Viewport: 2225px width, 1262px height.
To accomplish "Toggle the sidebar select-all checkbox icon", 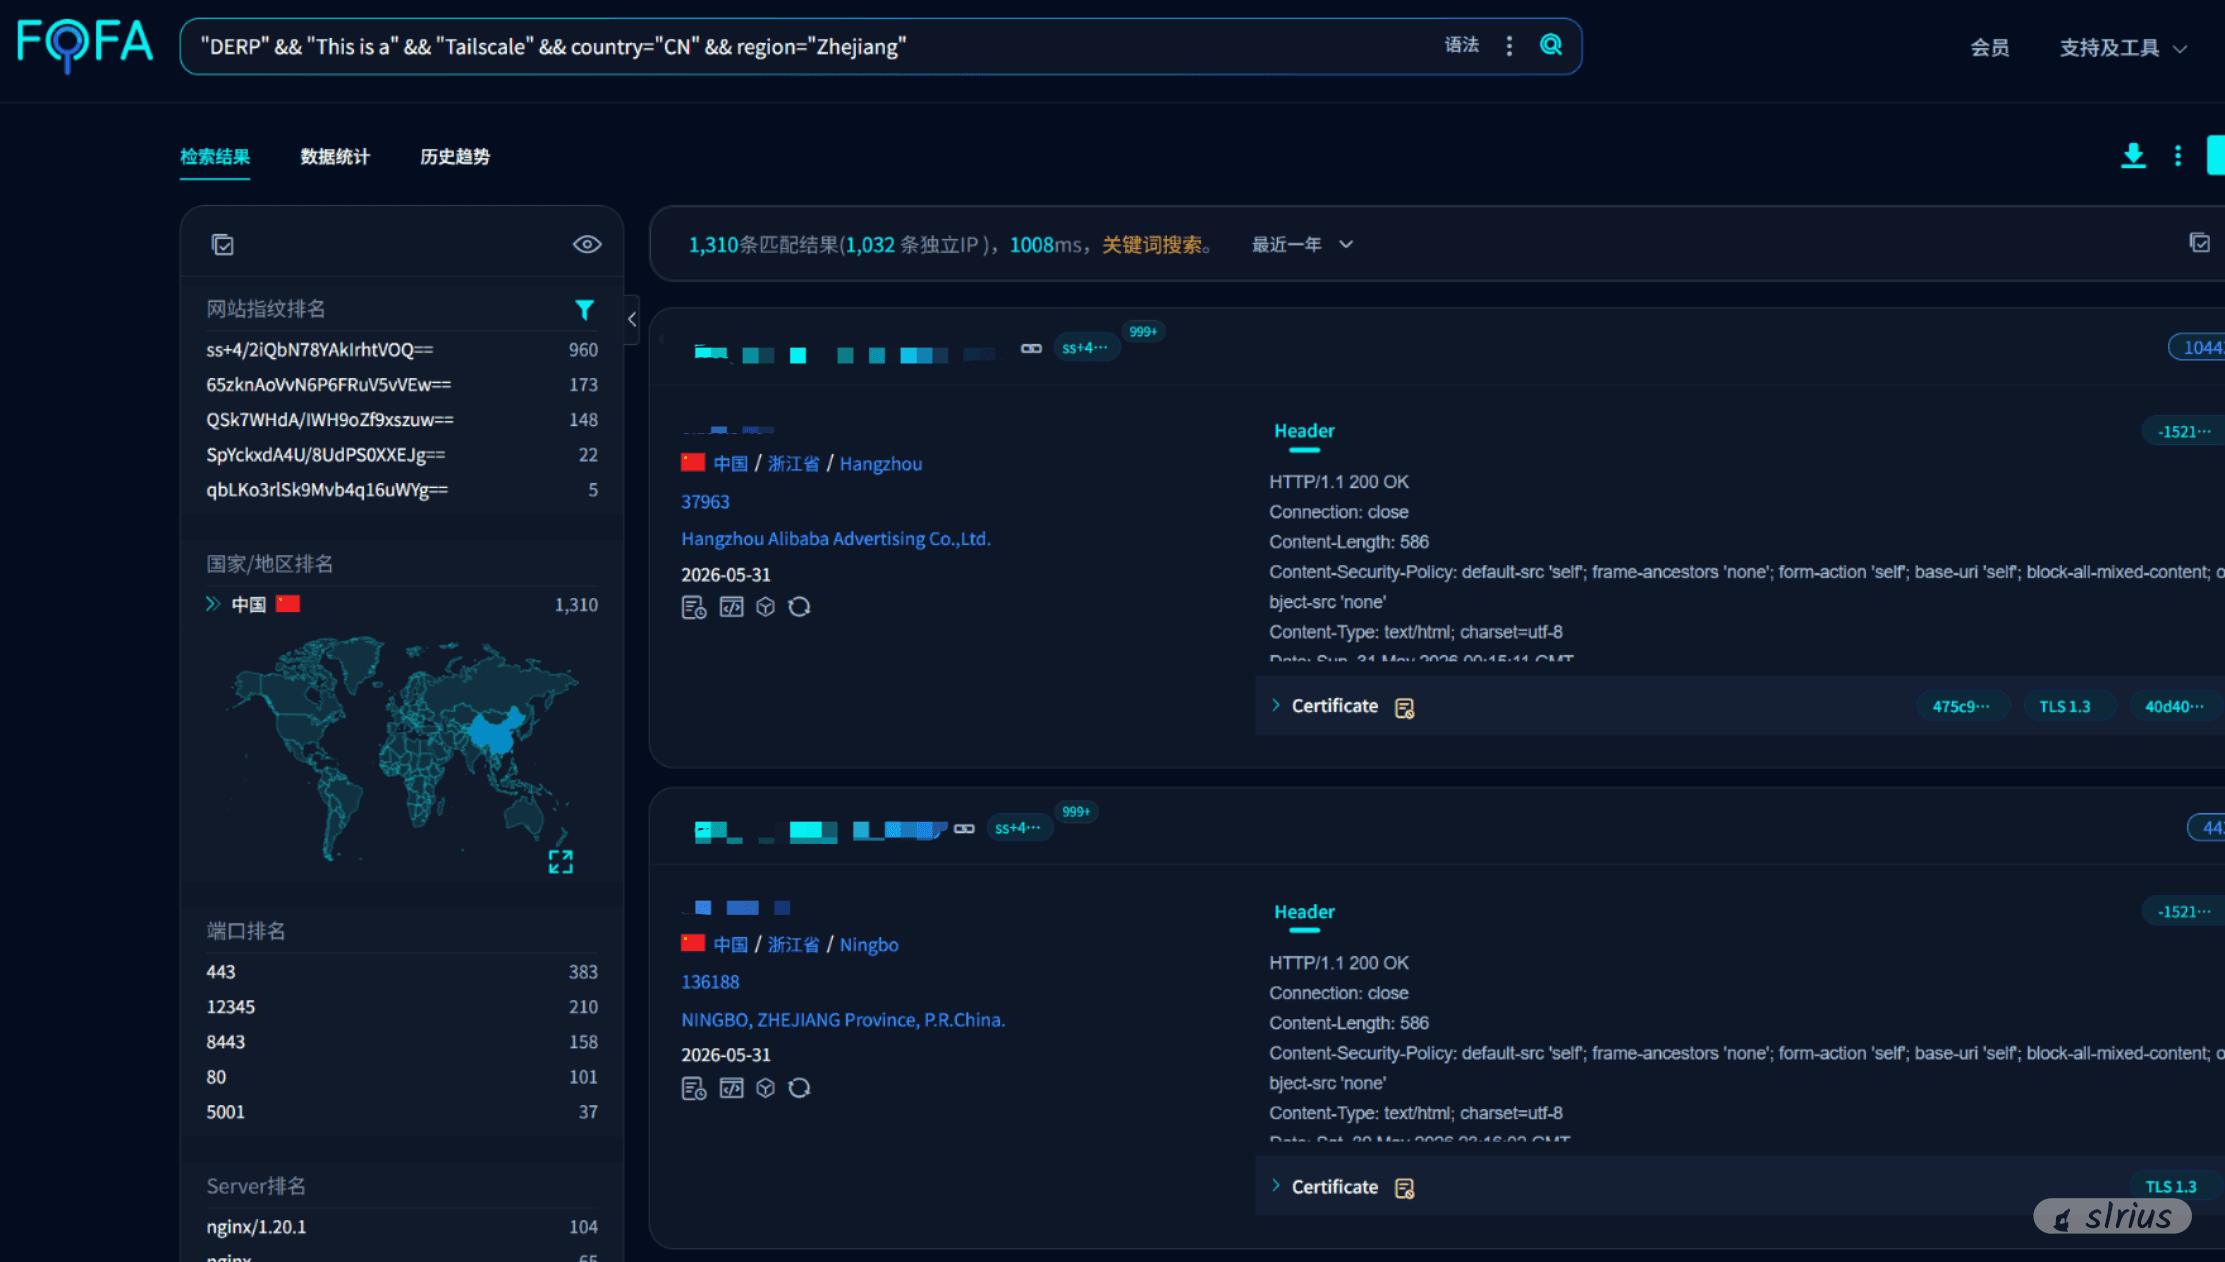I will click(x=223, y=245).
